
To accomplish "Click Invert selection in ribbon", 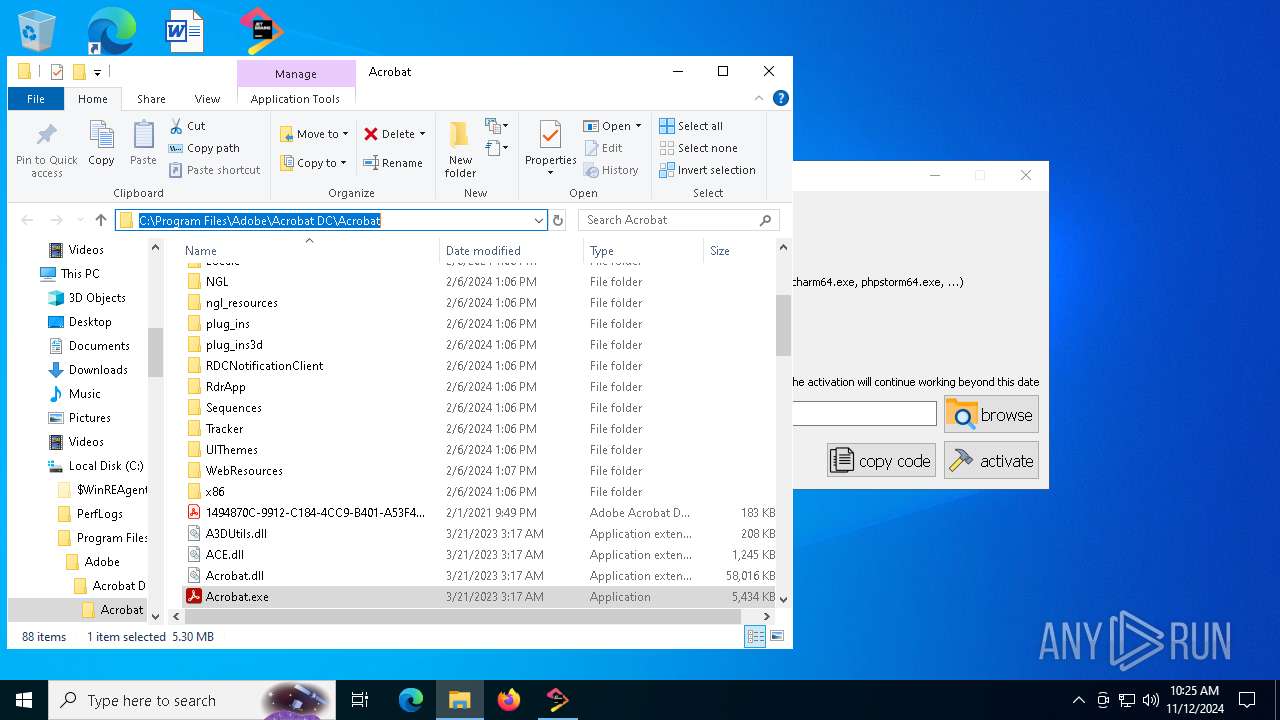I will click(x=707, y=170).
